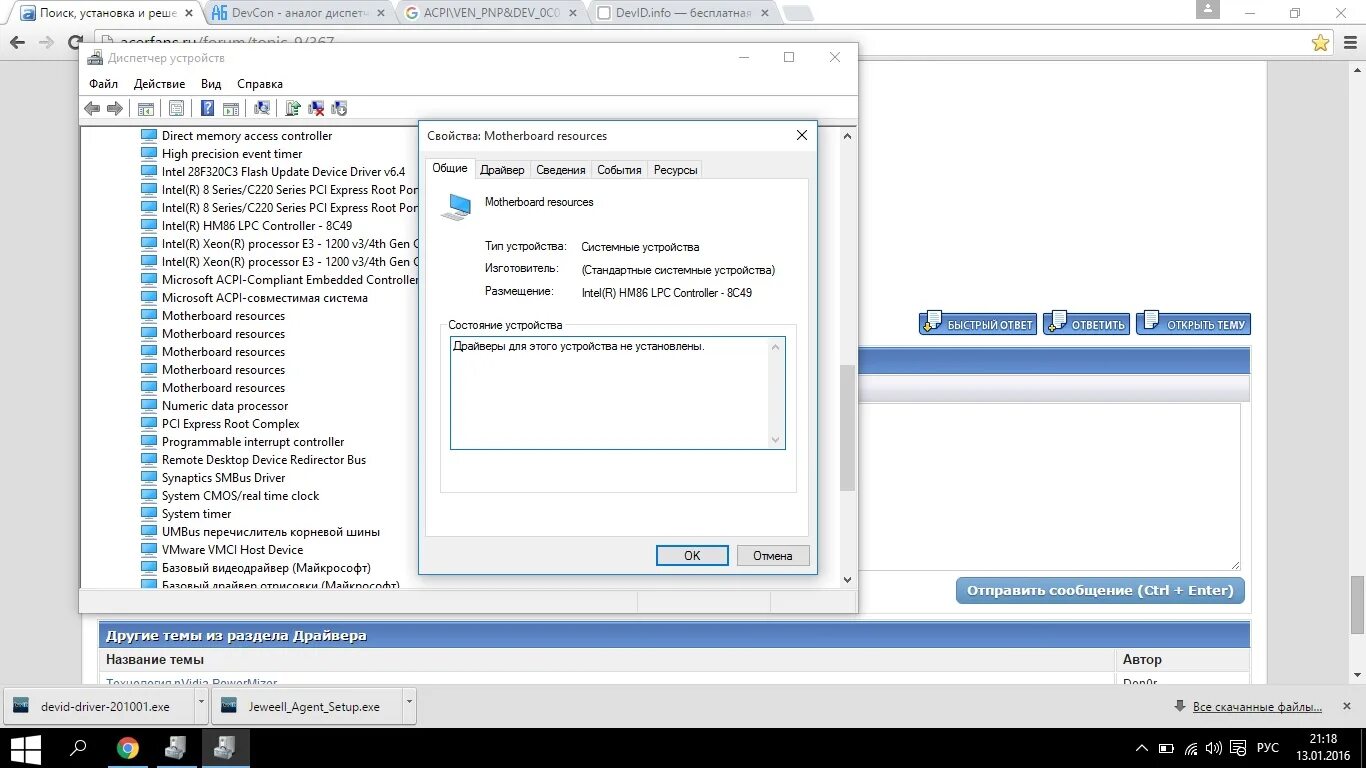
Task: Click the icon beside VMware VMCI Host Device
Action: 149,550
